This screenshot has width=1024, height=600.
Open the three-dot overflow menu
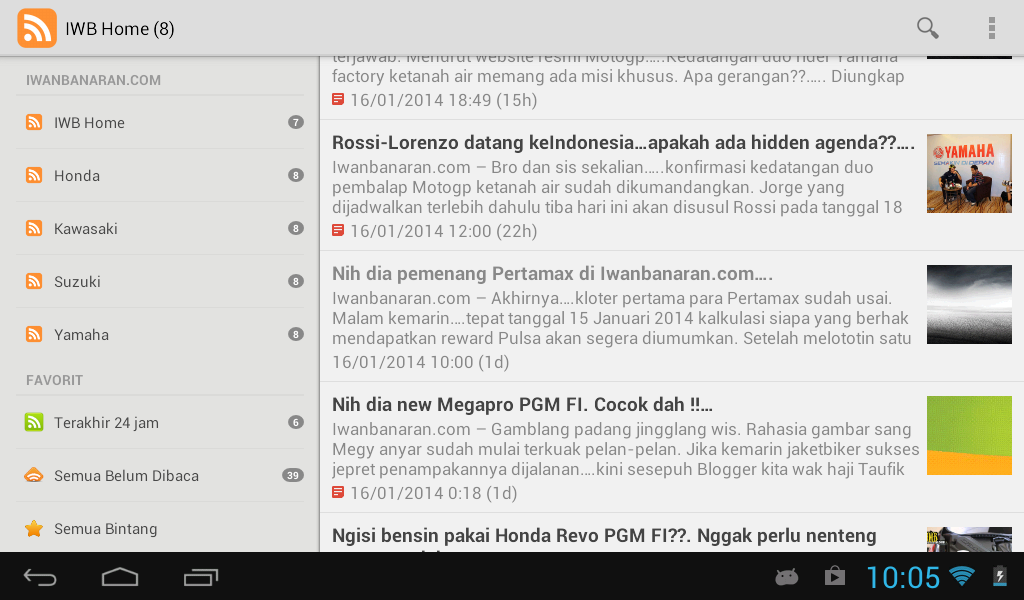[991, 28]
